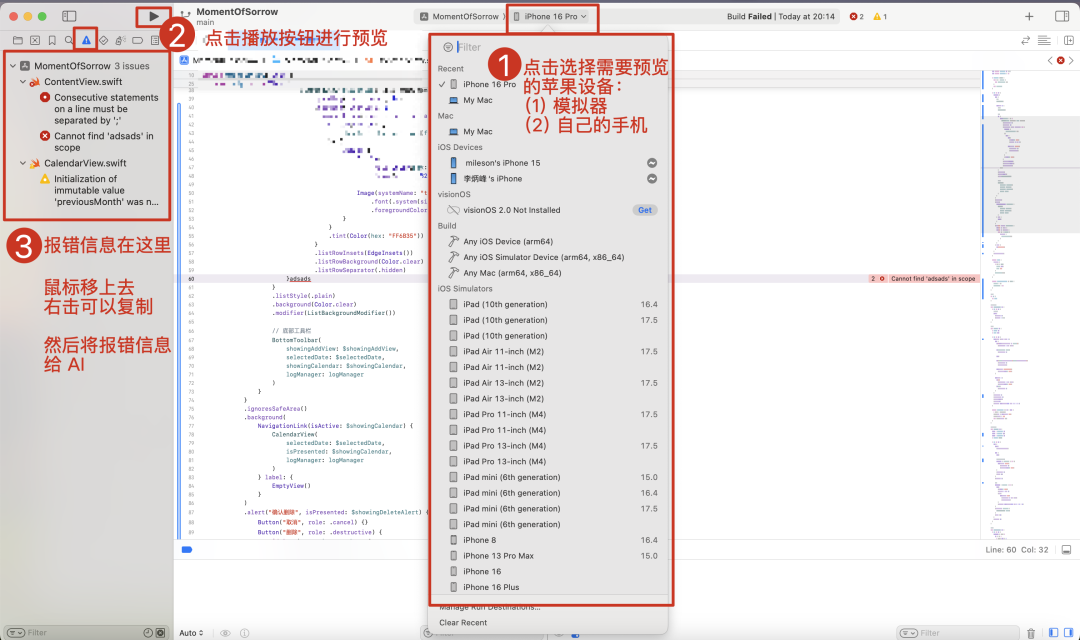
Task: Click the yellow warning count badge showing 1
Action: [x=880, y=17]
